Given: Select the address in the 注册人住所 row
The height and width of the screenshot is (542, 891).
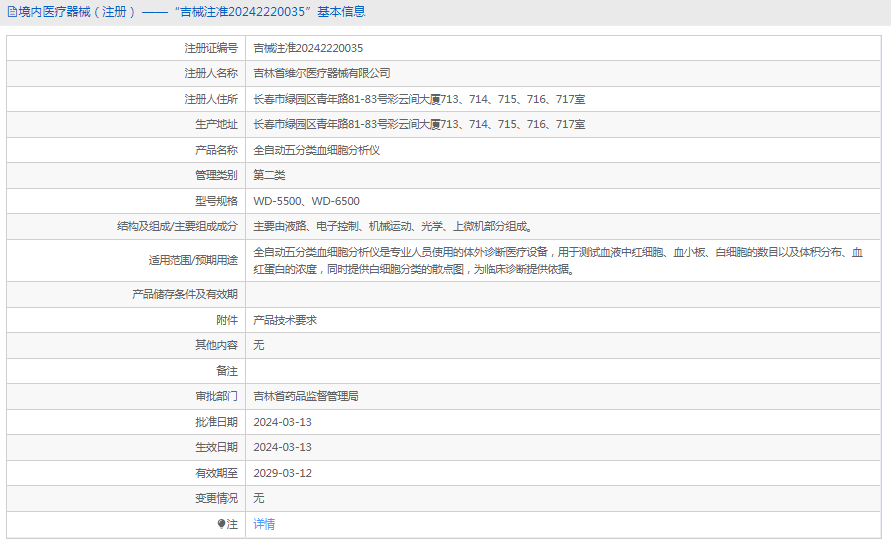Looking at the screenshot, I should [419, 99].
